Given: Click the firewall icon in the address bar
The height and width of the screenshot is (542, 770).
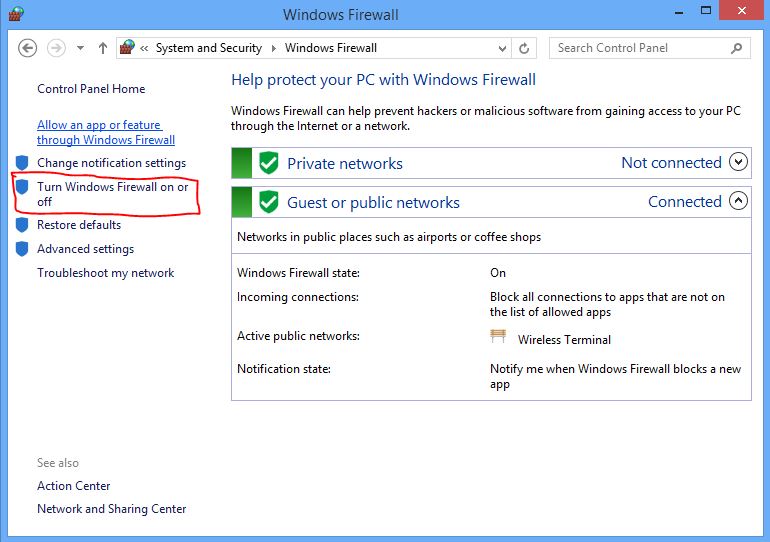Looking at the screenshot, I should (127, 48).
